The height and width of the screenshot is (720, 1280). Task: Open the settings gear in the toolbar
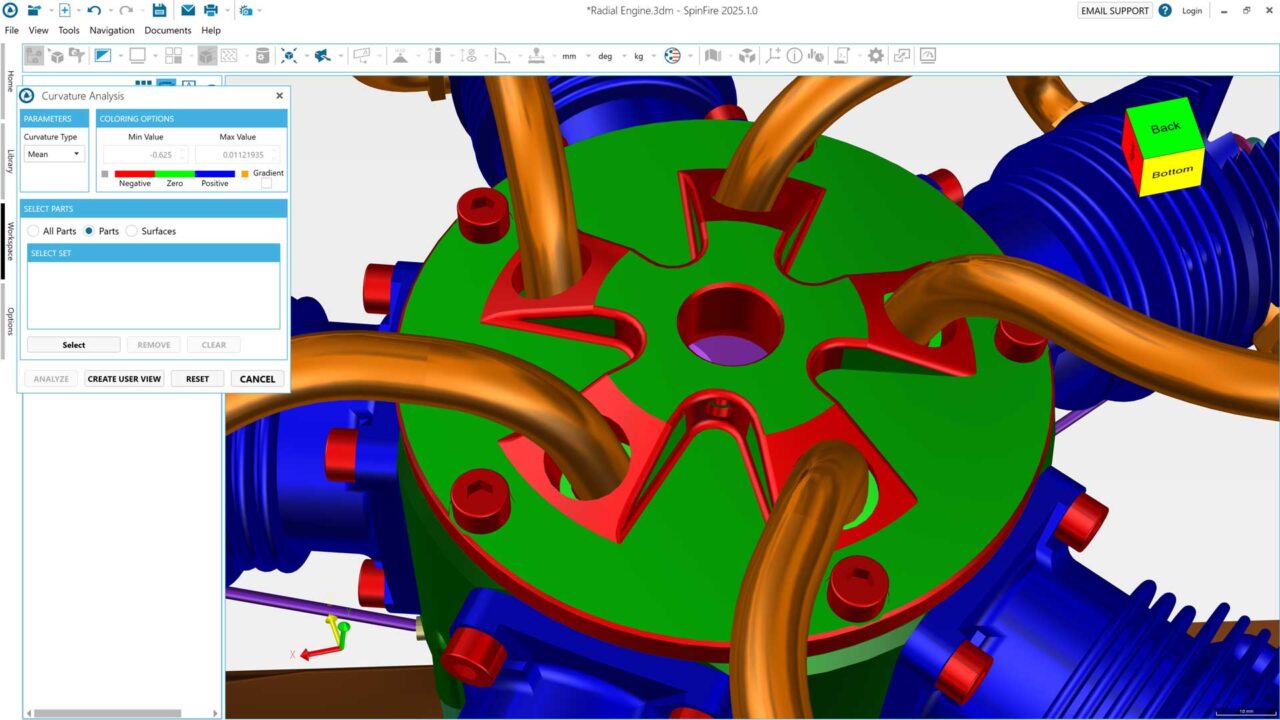pyautogui.click(x=874, y=56)
